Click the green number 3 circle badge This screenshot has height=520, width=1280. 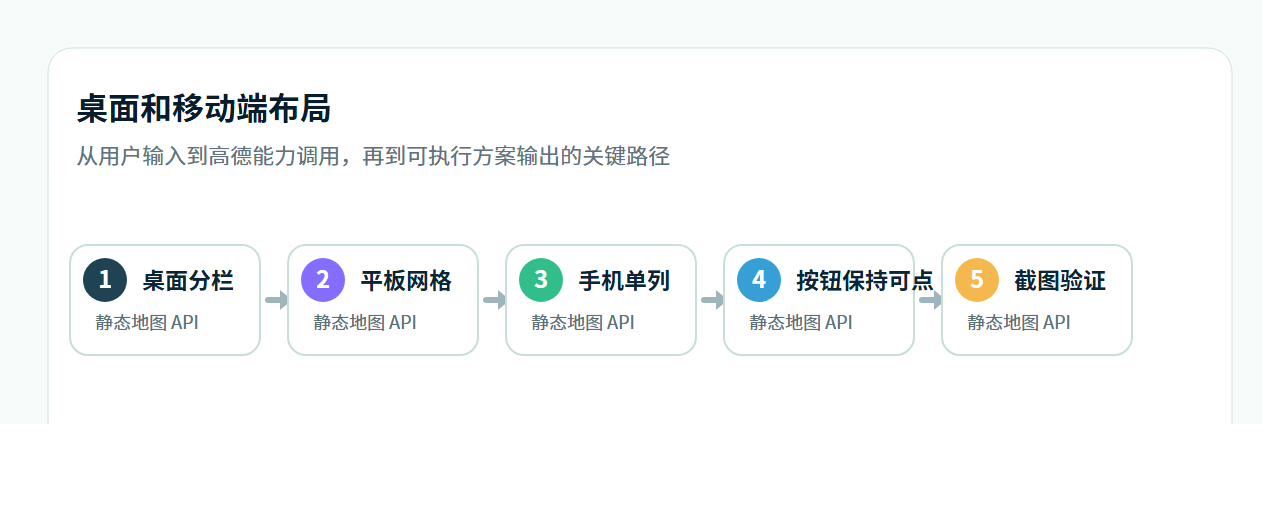click(541, 280)
